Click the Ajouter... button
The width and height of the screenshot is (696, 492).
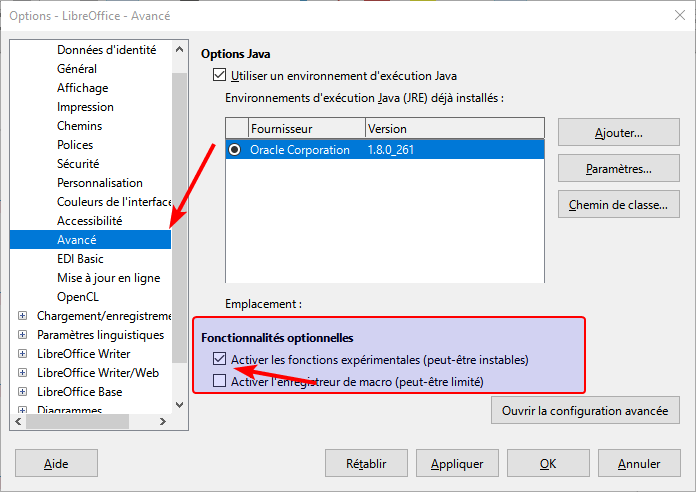click(x=619, y=132)
